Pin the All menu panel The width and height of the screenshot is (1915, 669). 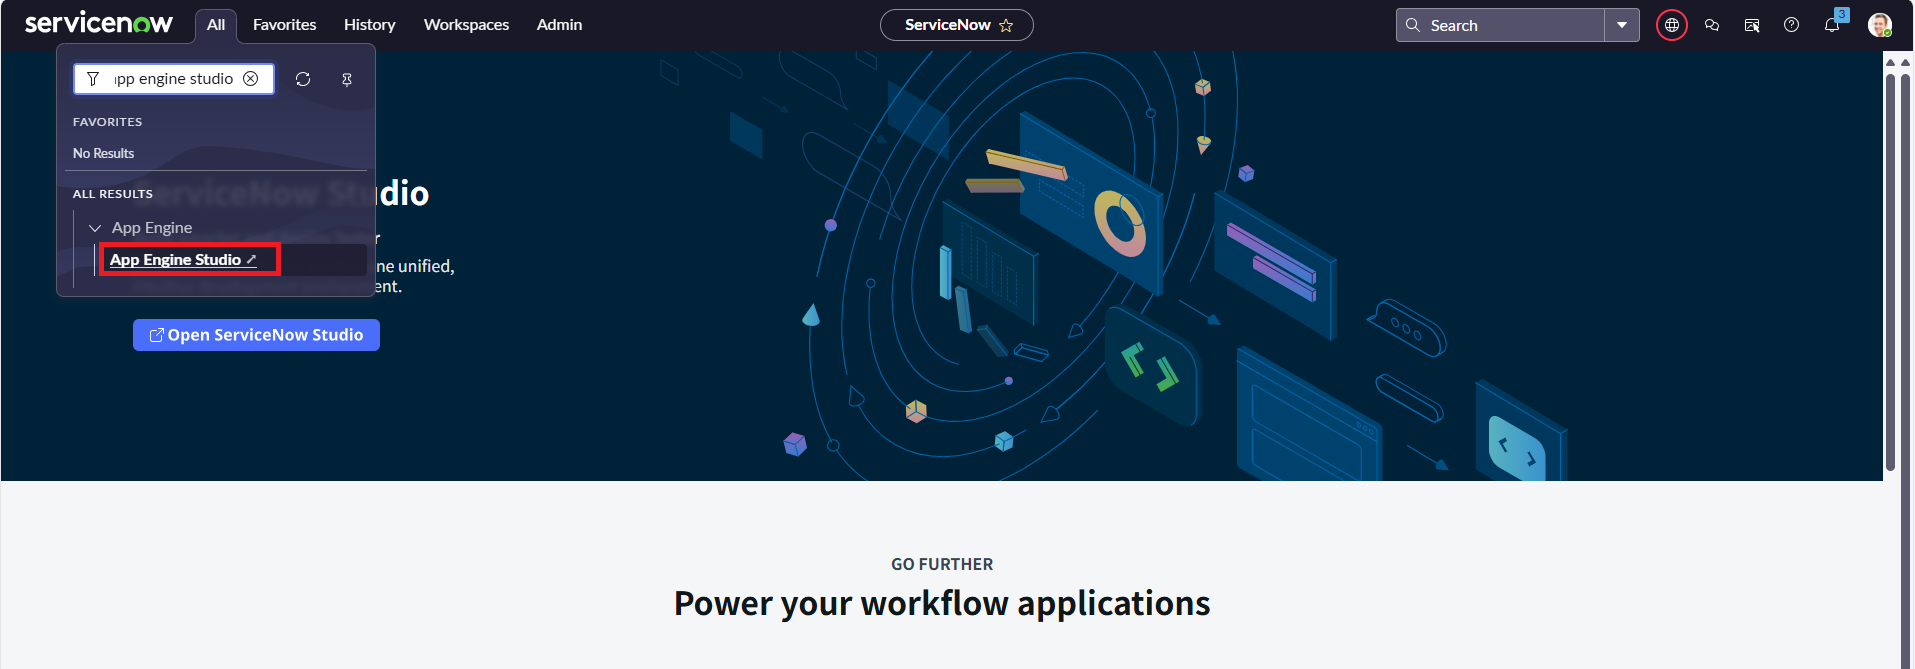pos(347,79)
